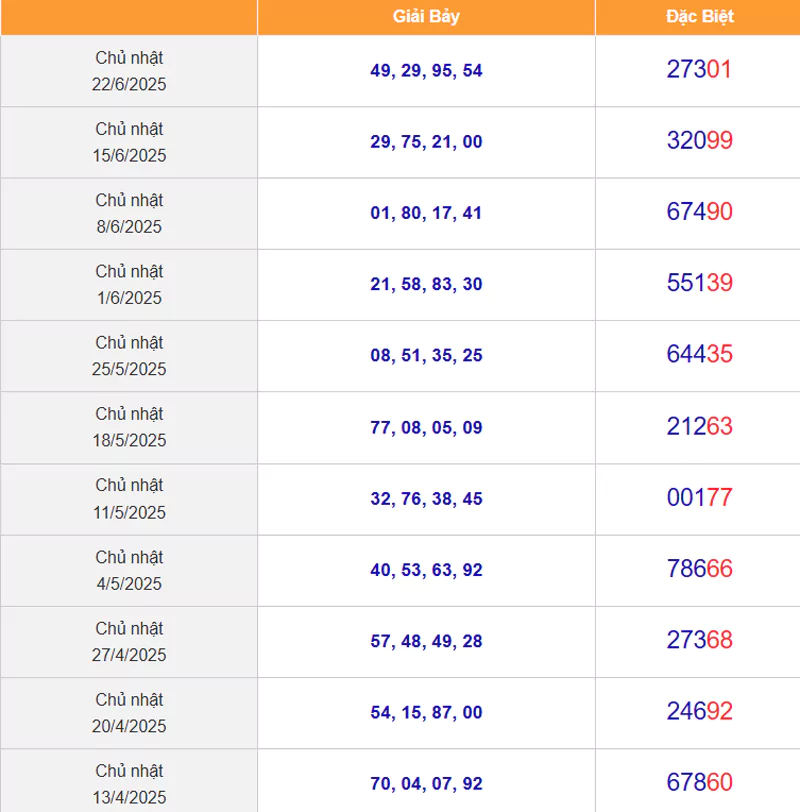800x812 pixels.
Task: Select the date cell 18/5/2025
Action: tap(129, 427)
